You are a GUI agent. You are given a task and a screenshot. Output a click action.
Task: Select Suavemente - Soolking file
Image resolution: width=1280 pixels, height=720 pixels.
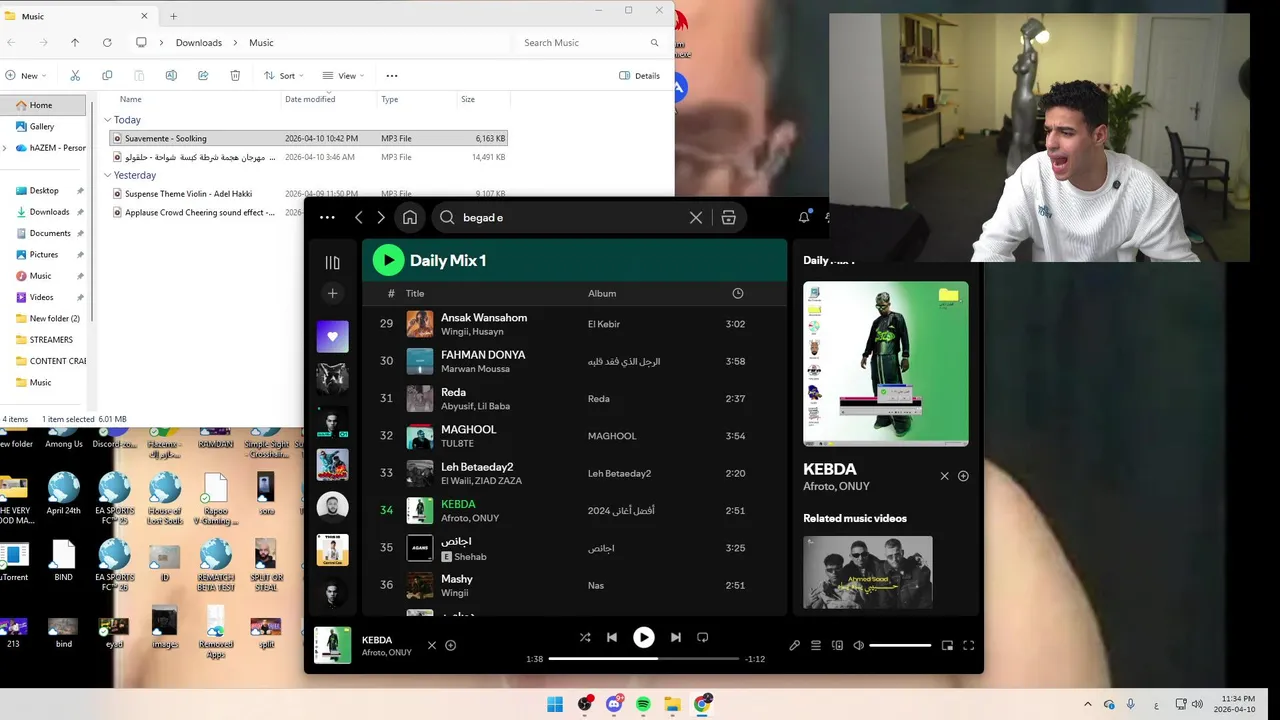coord(308,138)
